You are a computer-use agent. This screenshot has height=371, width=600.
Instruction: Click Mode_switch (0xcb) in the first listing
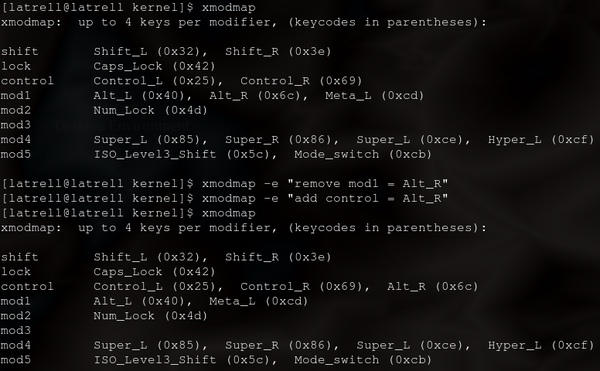click(x=363, y=154)
